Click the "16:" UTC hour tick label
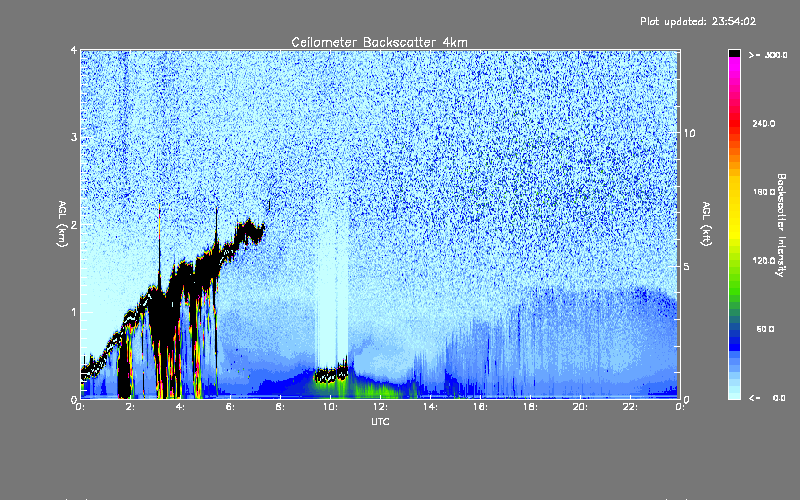Screen dimensions: 800x500 coord(480,407)
